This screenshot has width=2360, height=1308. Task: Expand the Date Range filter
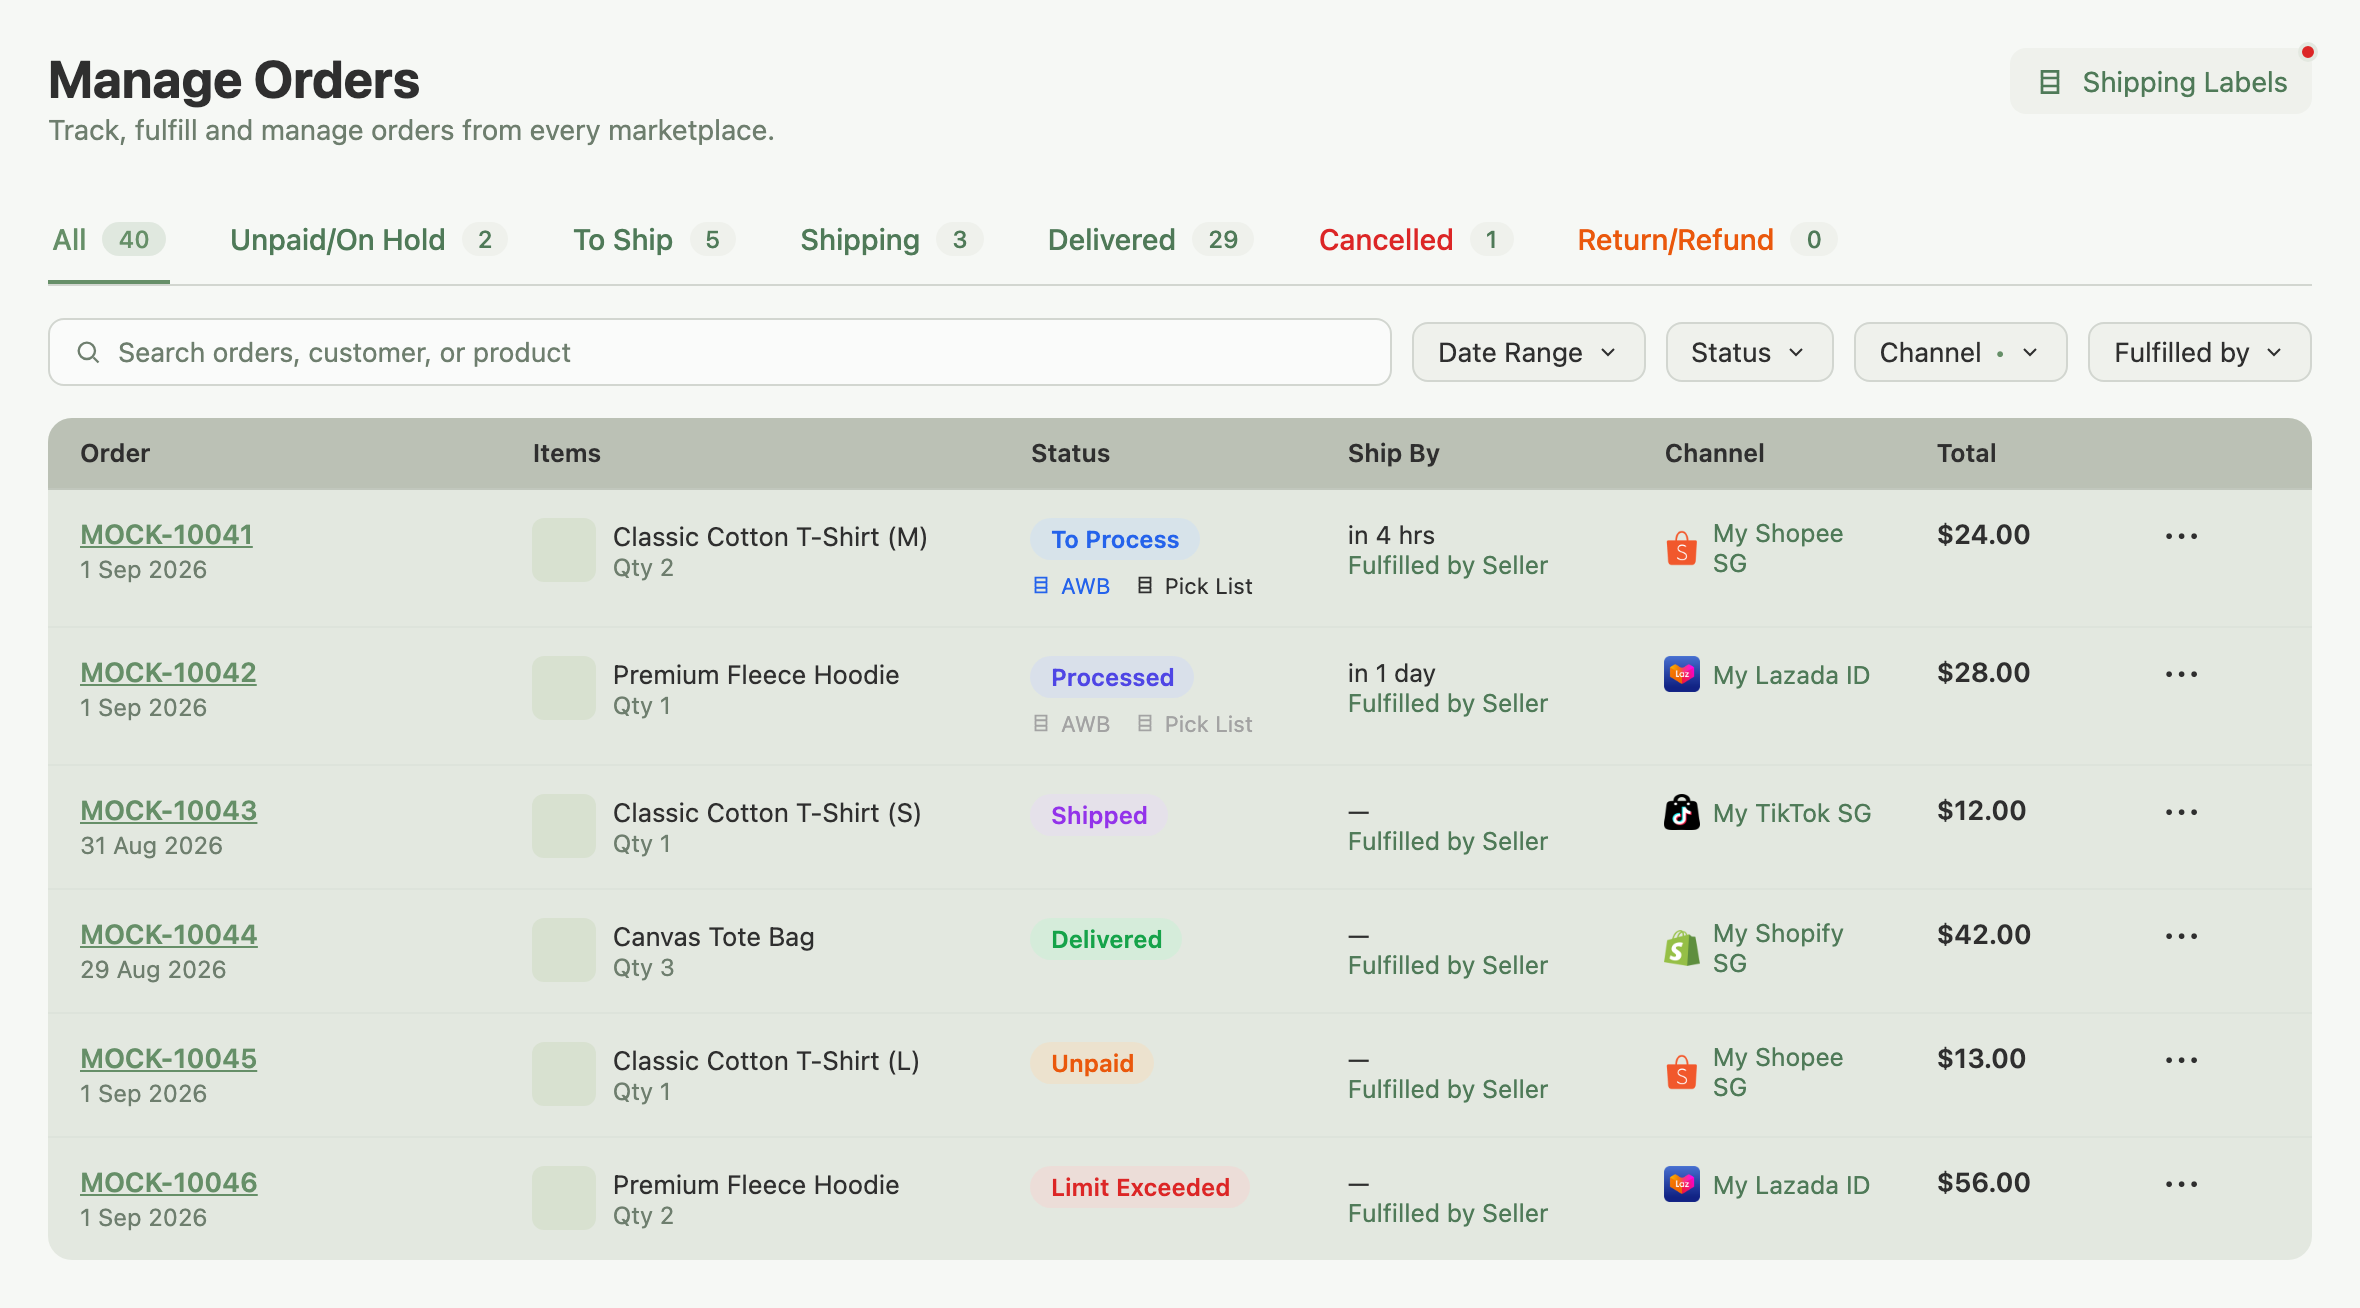point(1528,352)
